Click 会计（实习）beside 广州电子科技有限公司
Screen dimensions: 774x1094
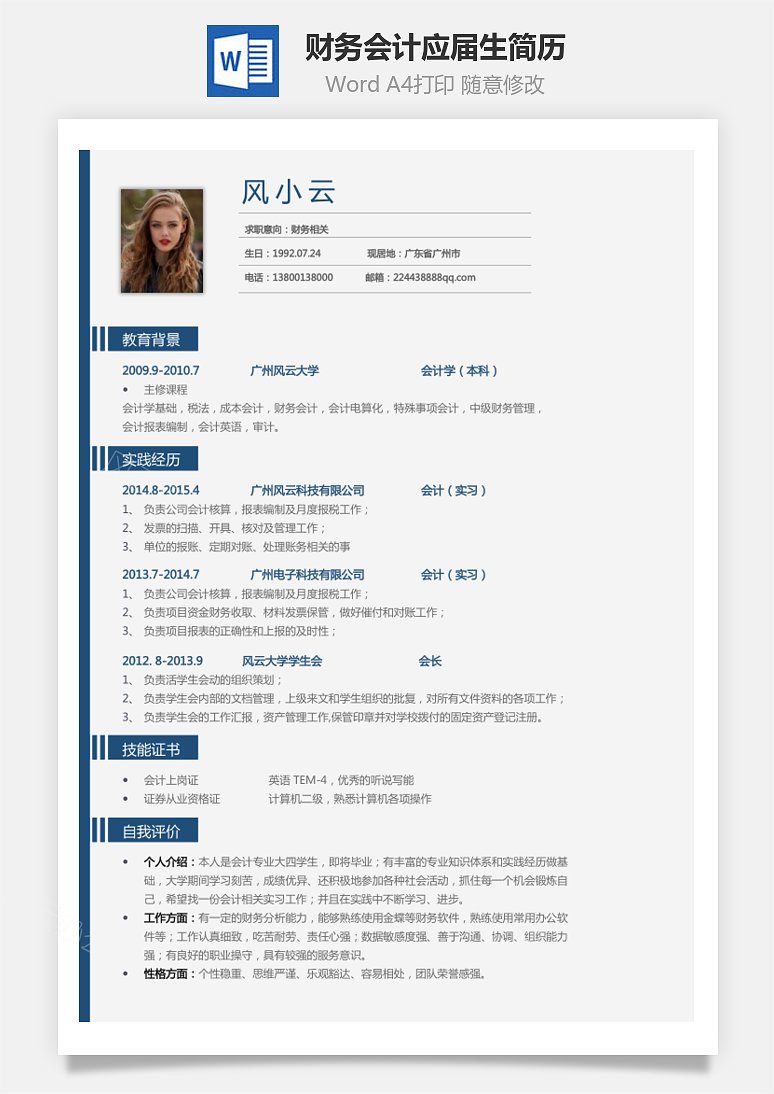454,575
